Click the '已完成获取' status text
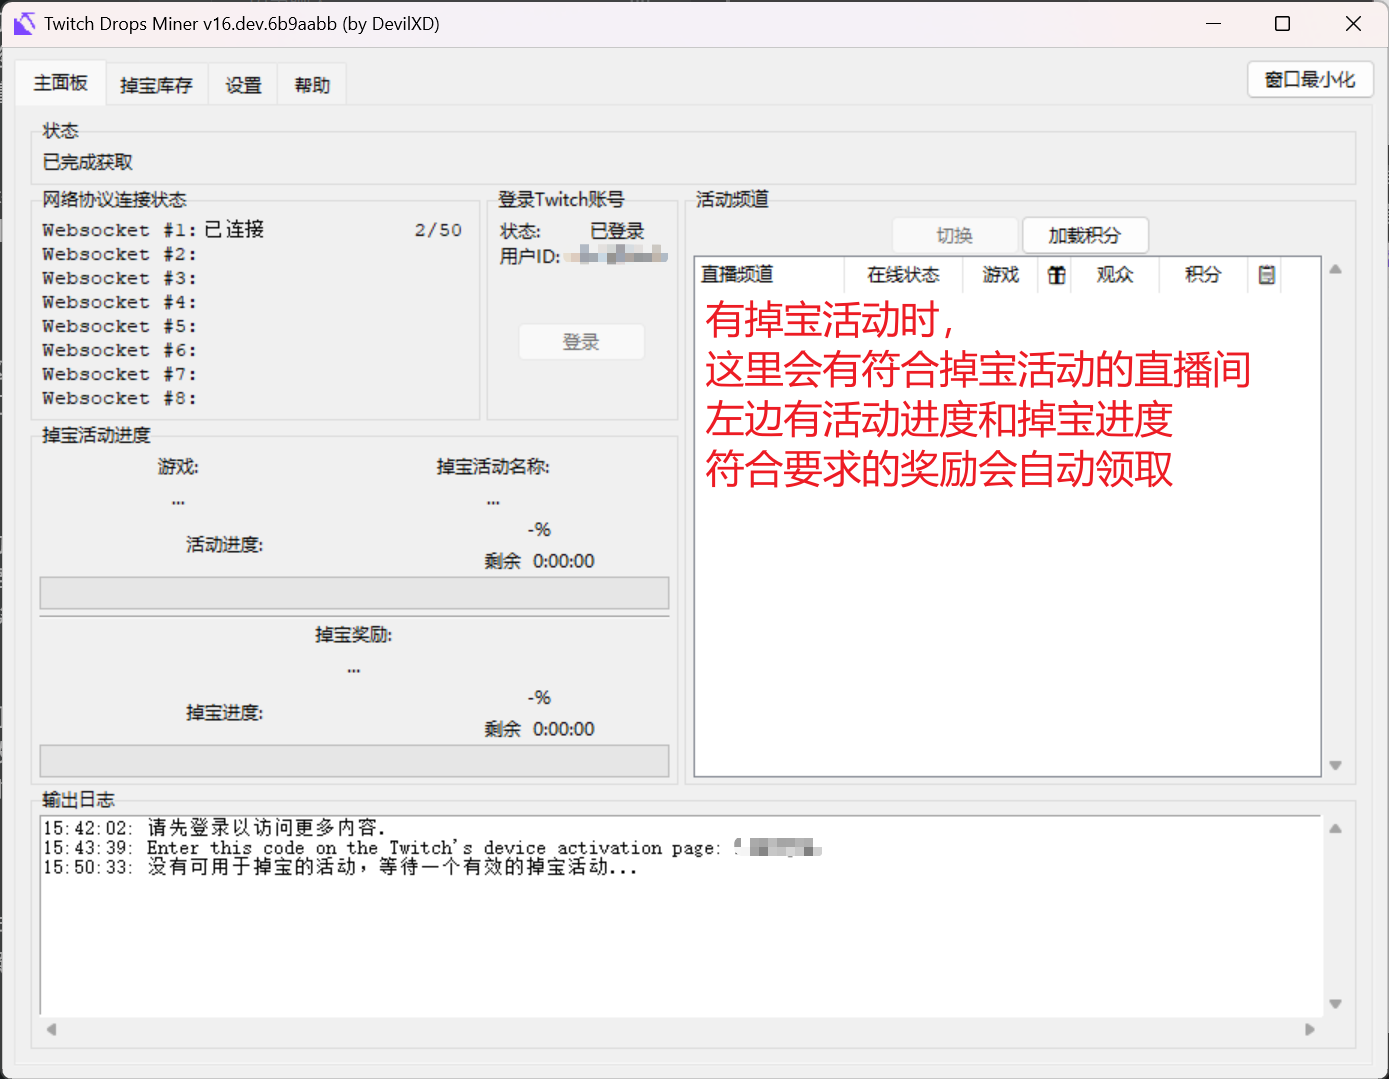This screenshot has height=1079, width=1389. click(88, 162)
